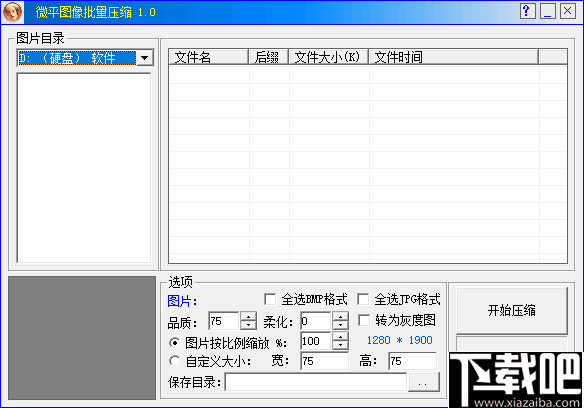Sort by 文件时间 column header
Viewport: 584px width, 408px height.
453,57
